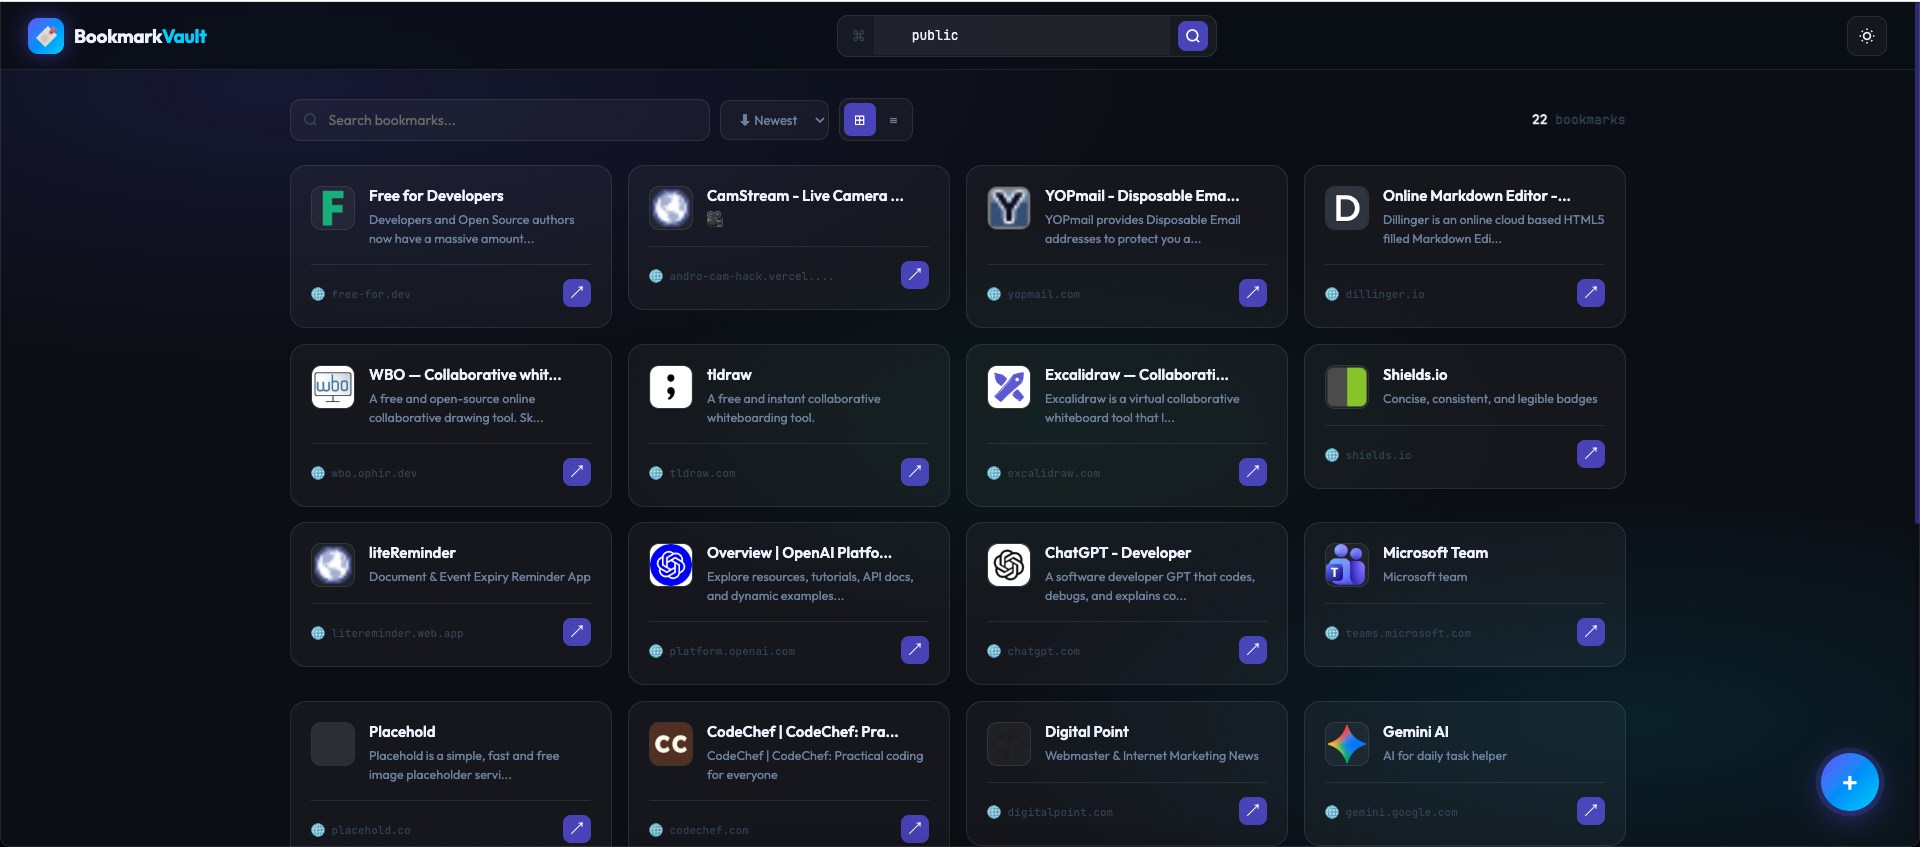
Task: Click the shields.io URL text
Action: [1378, 455]
